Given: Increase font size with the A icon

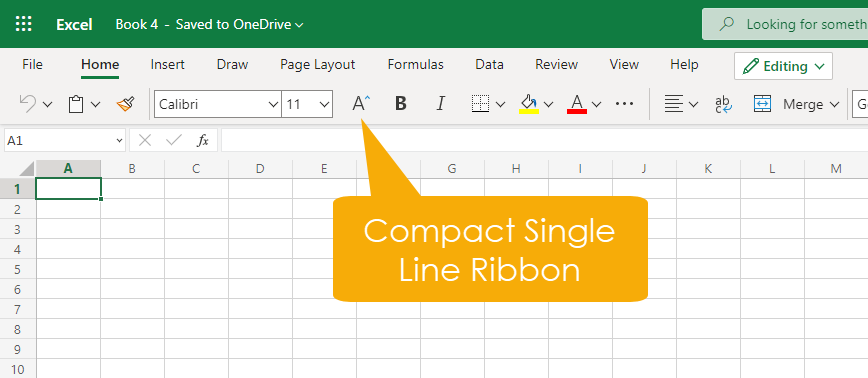Looking at the screenshot, I should tap(361, 103).
